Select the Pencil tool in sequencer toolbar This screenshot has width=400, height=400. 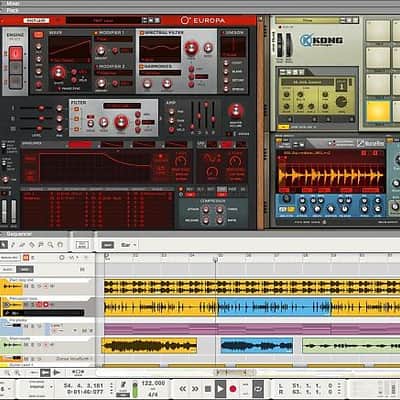coord(13,245)
